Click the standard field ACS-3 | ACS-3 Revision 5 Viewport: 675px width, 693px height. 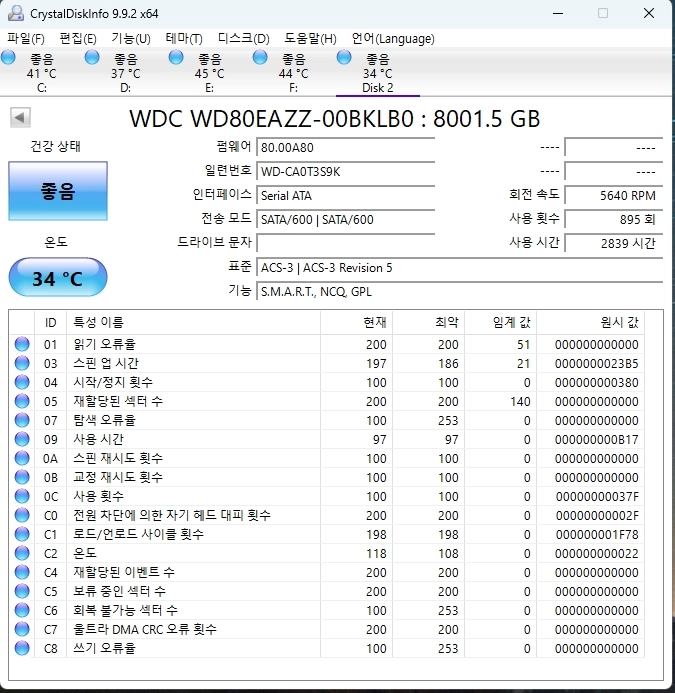point(460,267)
